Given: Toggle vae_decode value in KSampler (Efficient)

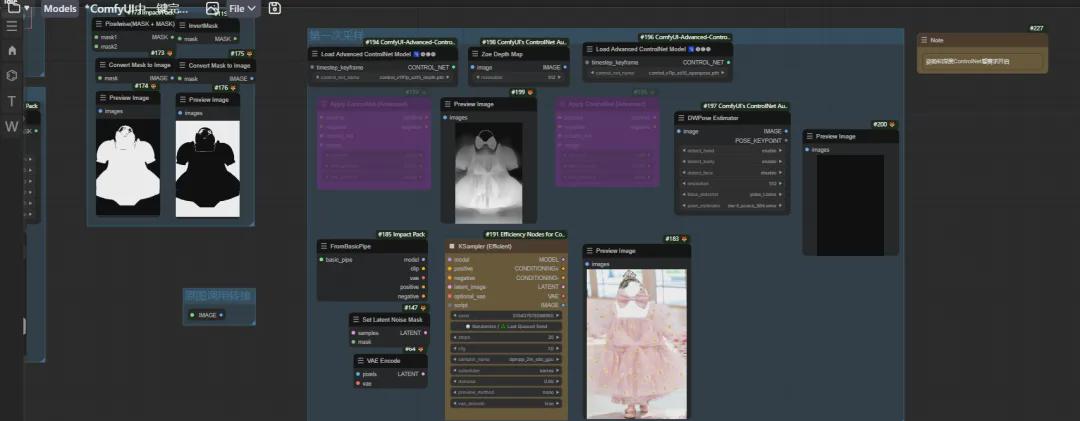Looking at the screenshot, I should (x=506, y=403).
